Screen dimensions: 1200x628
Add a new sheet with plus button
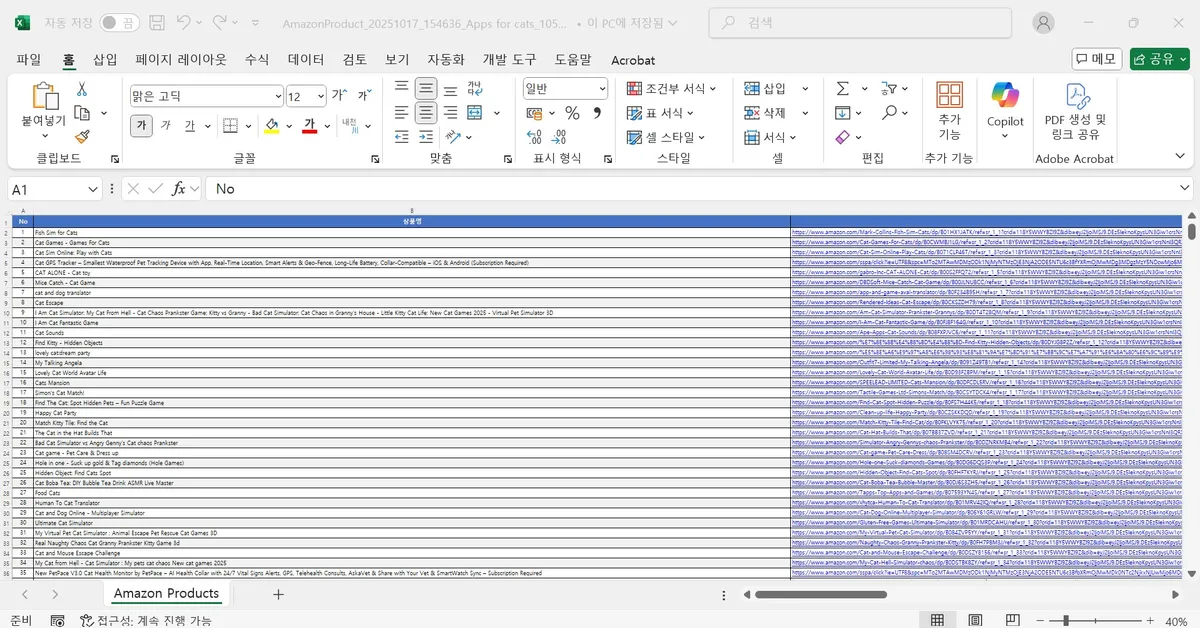pyautogui.click(x=278, y=594)
